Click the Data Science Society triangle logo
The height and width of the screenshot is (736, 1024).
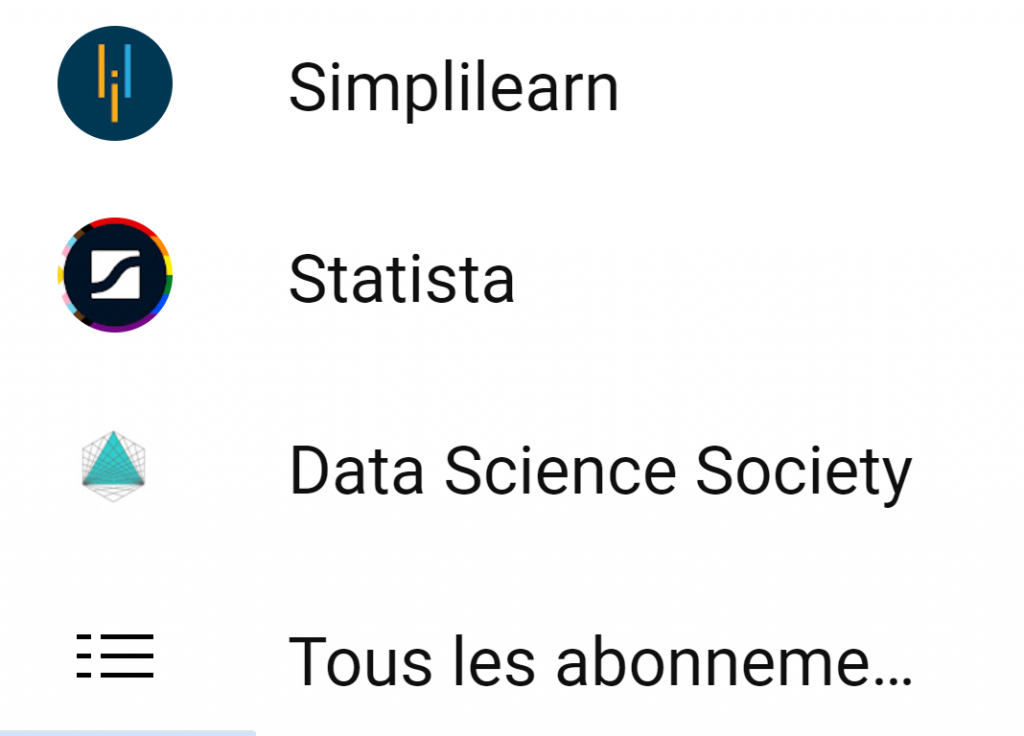114,467
